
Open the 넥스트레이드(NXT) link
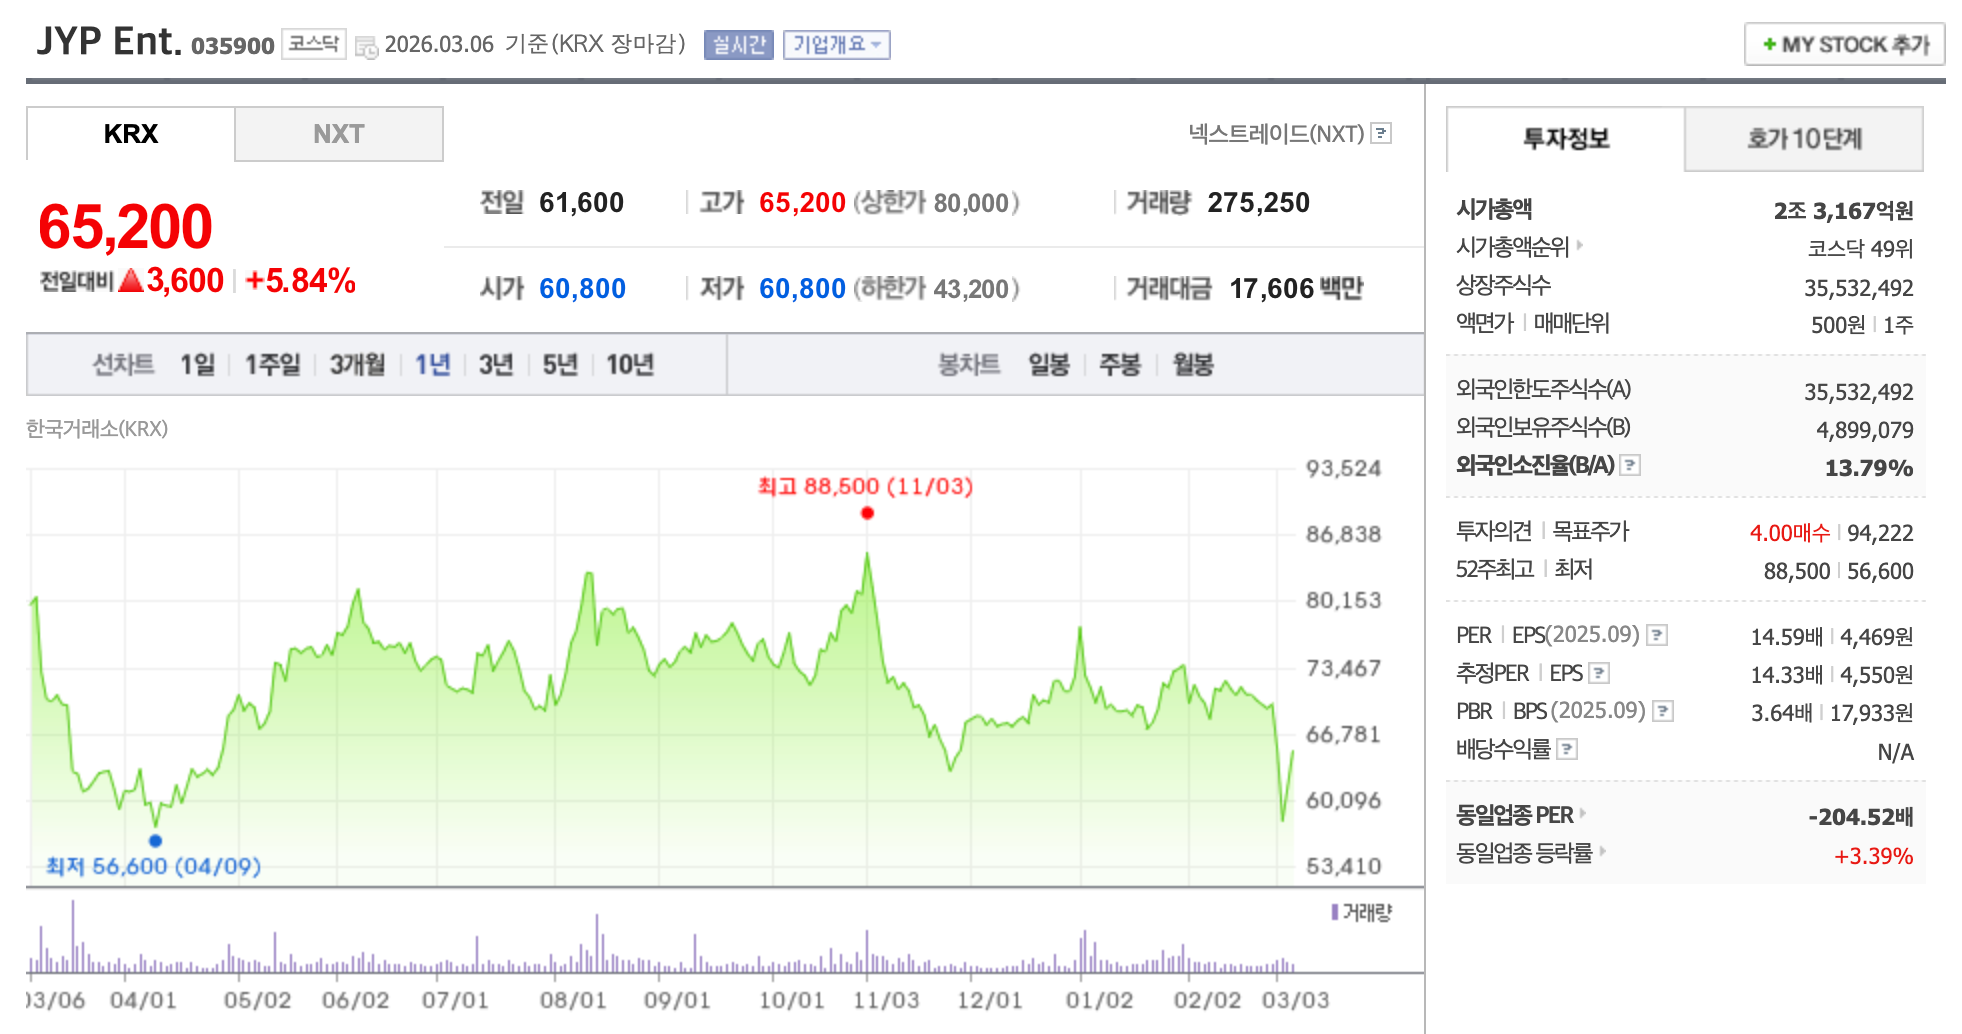tap(1276, 134)
